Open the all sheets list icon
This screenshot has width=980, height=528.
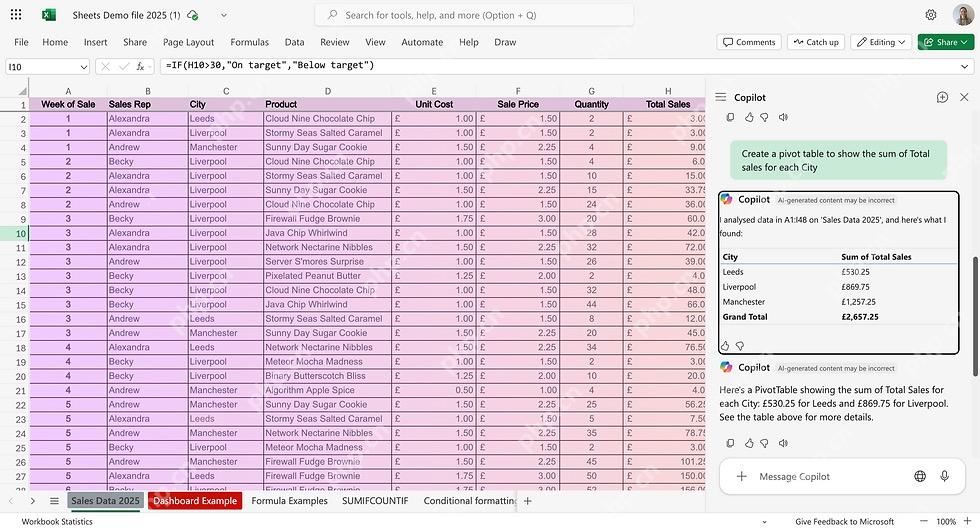[54, 501]
